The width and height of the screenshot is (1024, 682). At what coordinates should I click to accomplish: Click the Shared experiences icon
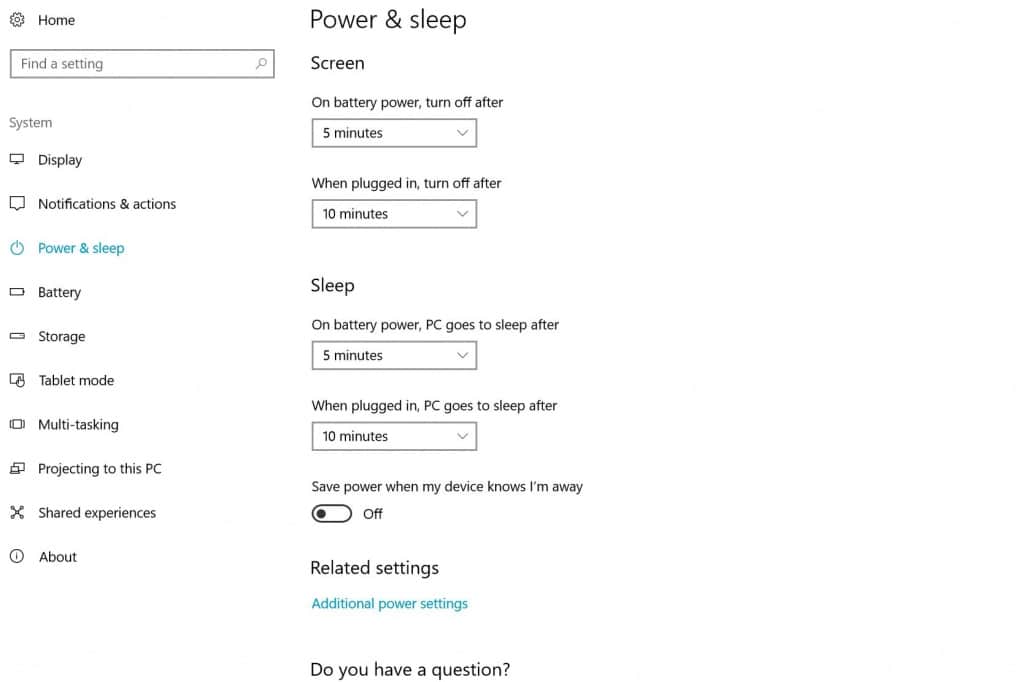[17, 513]
